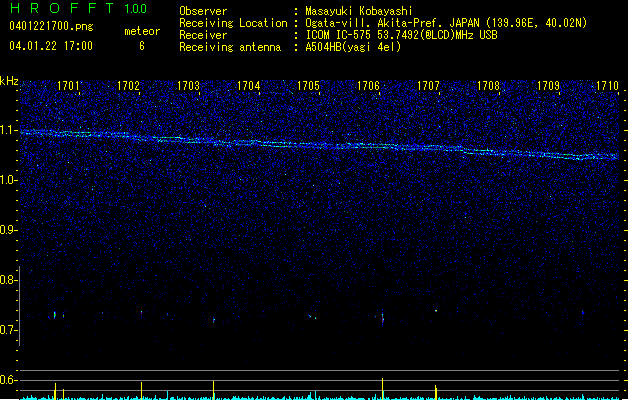Click the meteor count value 6
Screen dimensions: 629x400
tap(141, 46)
